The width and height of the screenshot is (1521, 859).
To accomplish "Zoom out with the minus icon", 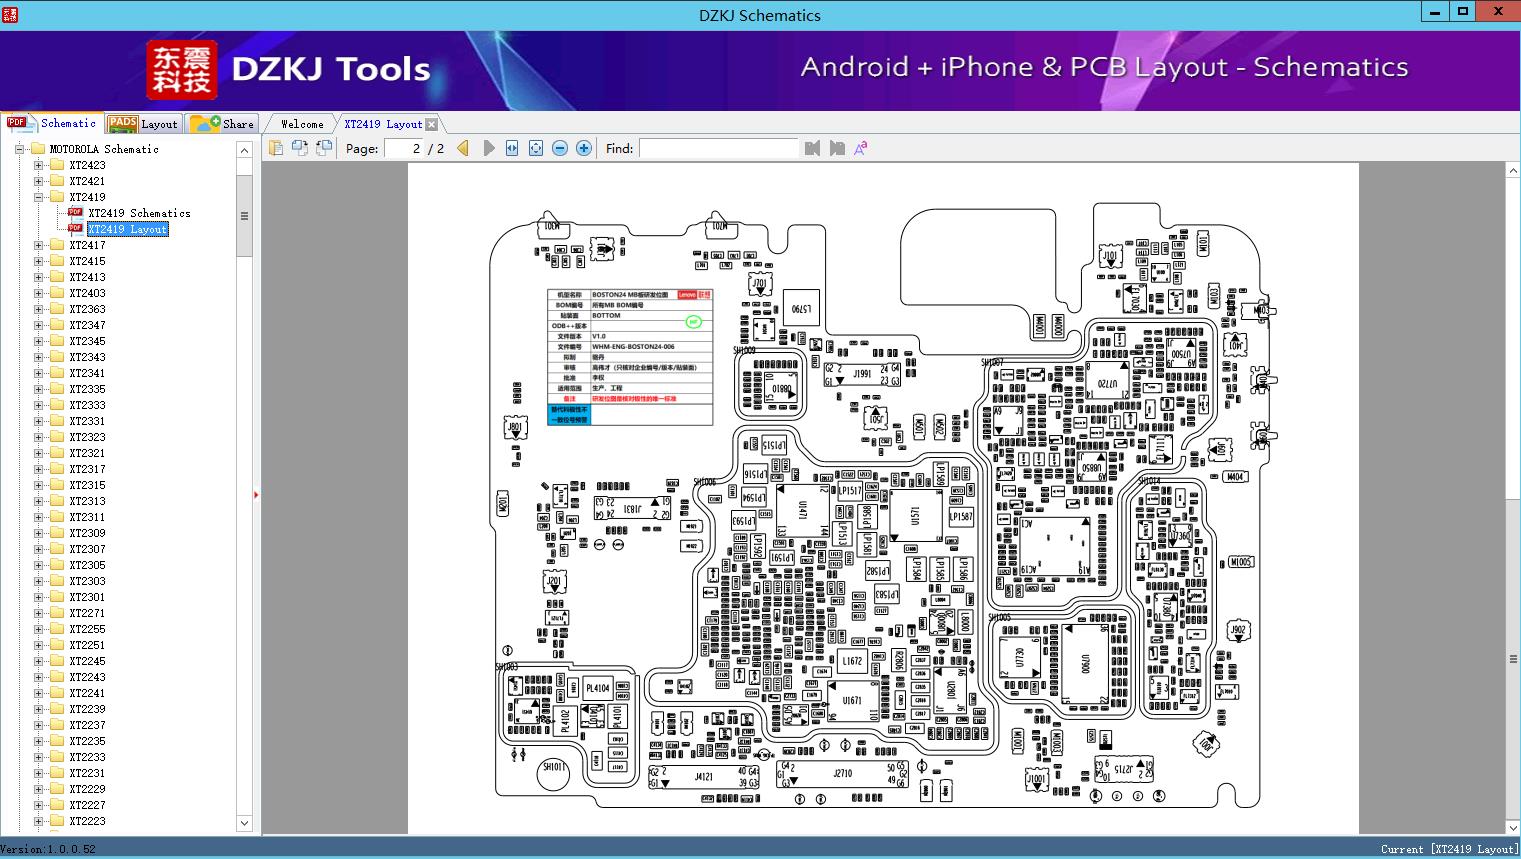I will coord(560,148).
